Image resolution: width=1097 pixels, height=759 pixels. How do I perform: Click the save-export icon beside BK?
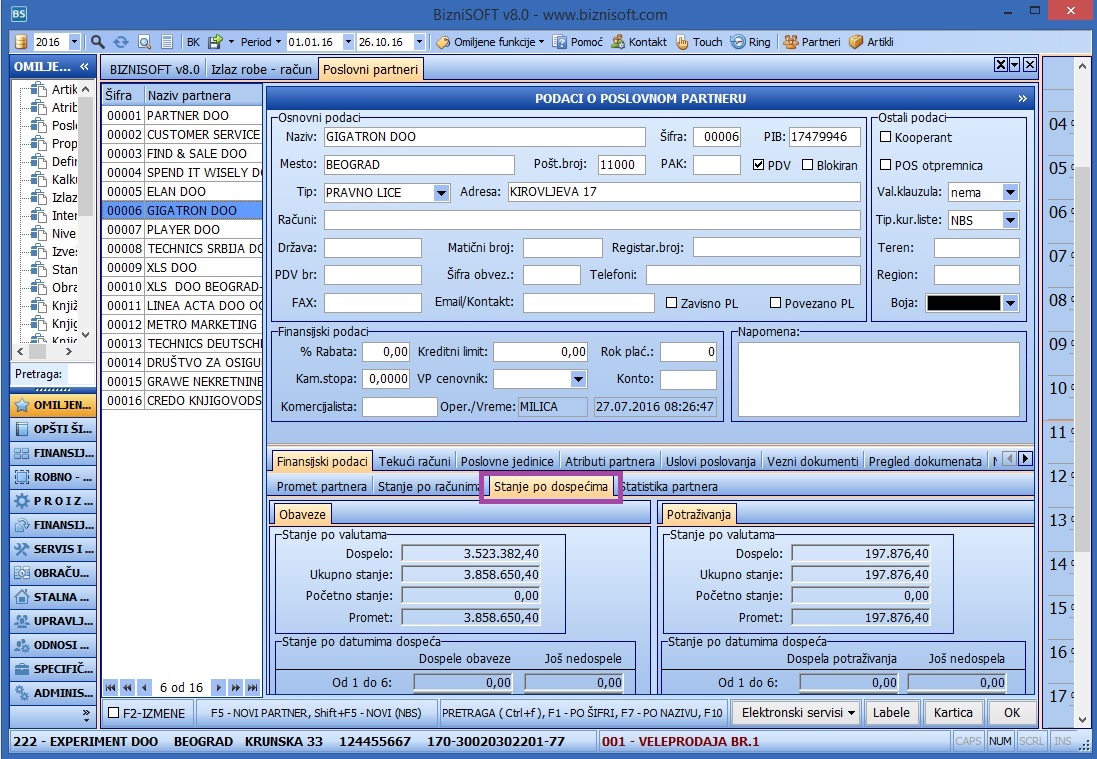pyautogui.click(x=215, y=42)
